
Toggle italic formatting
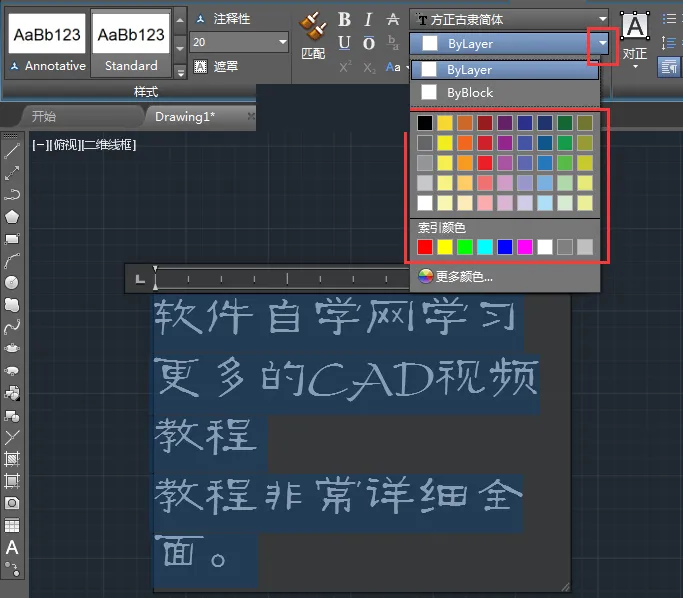368,19
